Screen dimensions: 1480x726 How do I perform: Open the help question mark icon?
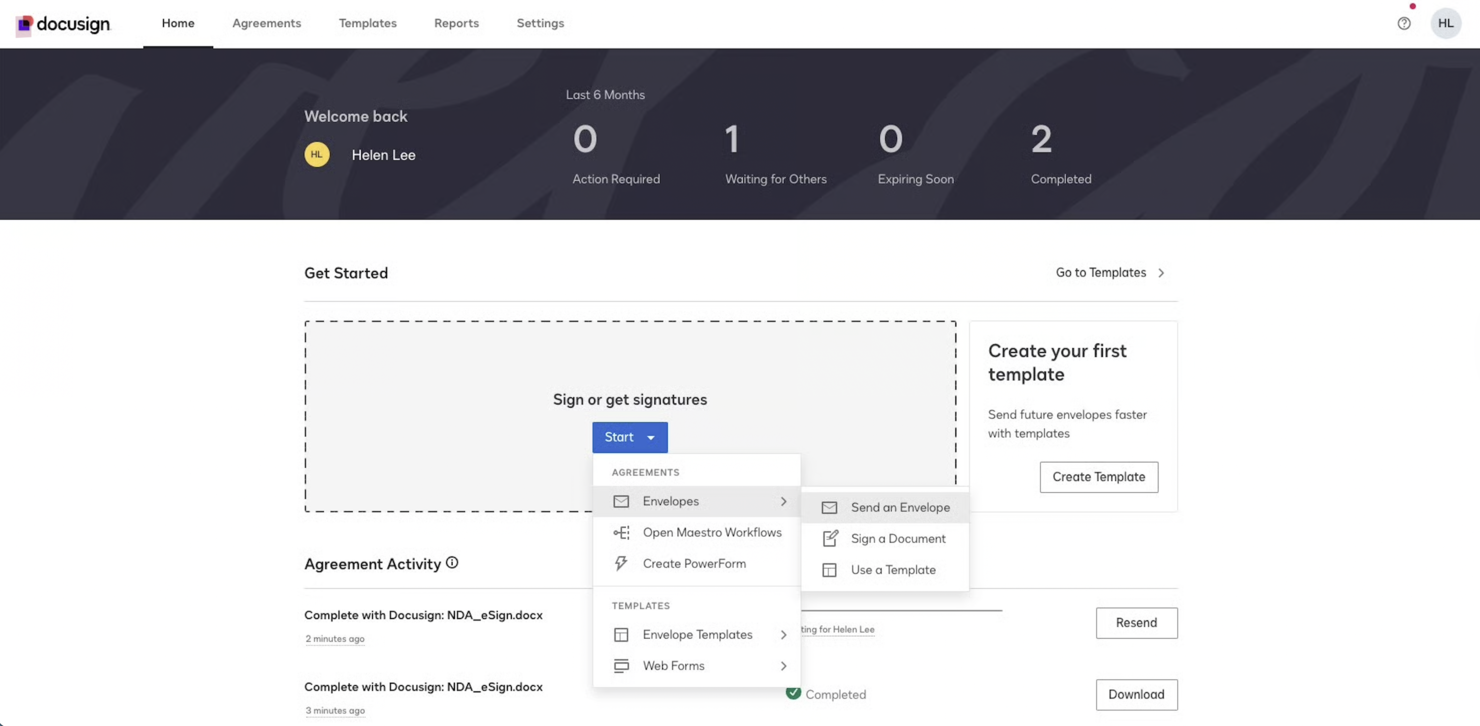(x=1404, y=23)
